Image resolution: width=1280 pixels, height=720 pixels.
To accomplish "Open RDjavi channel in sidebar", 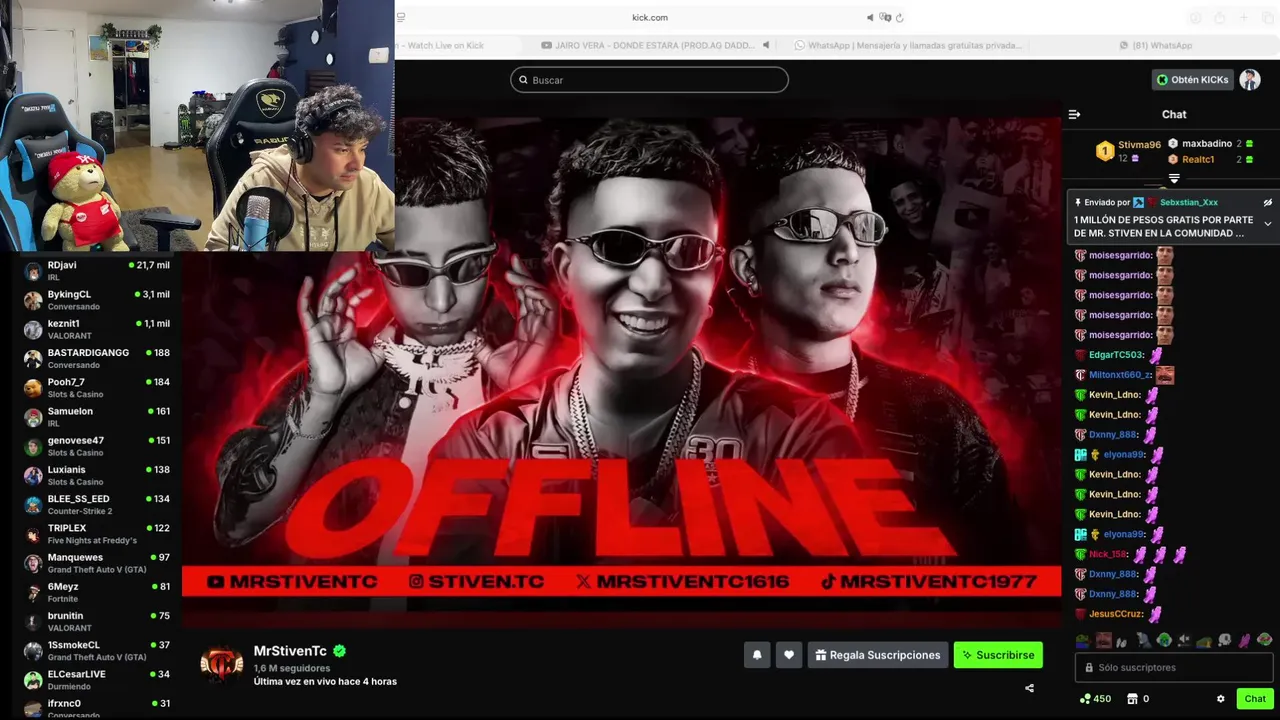I will click(x=97, y=271).
